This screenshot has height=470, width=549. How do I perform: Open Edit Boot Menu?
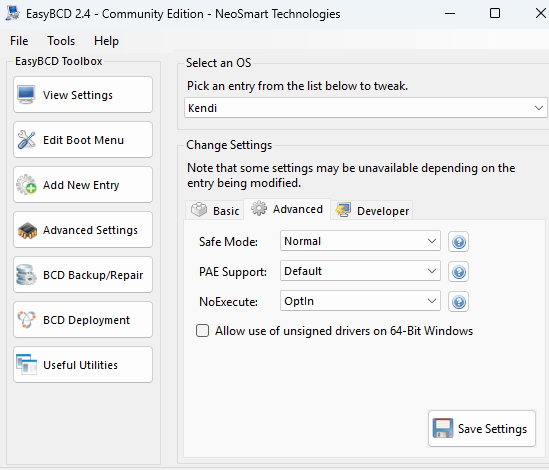[83, 139]
